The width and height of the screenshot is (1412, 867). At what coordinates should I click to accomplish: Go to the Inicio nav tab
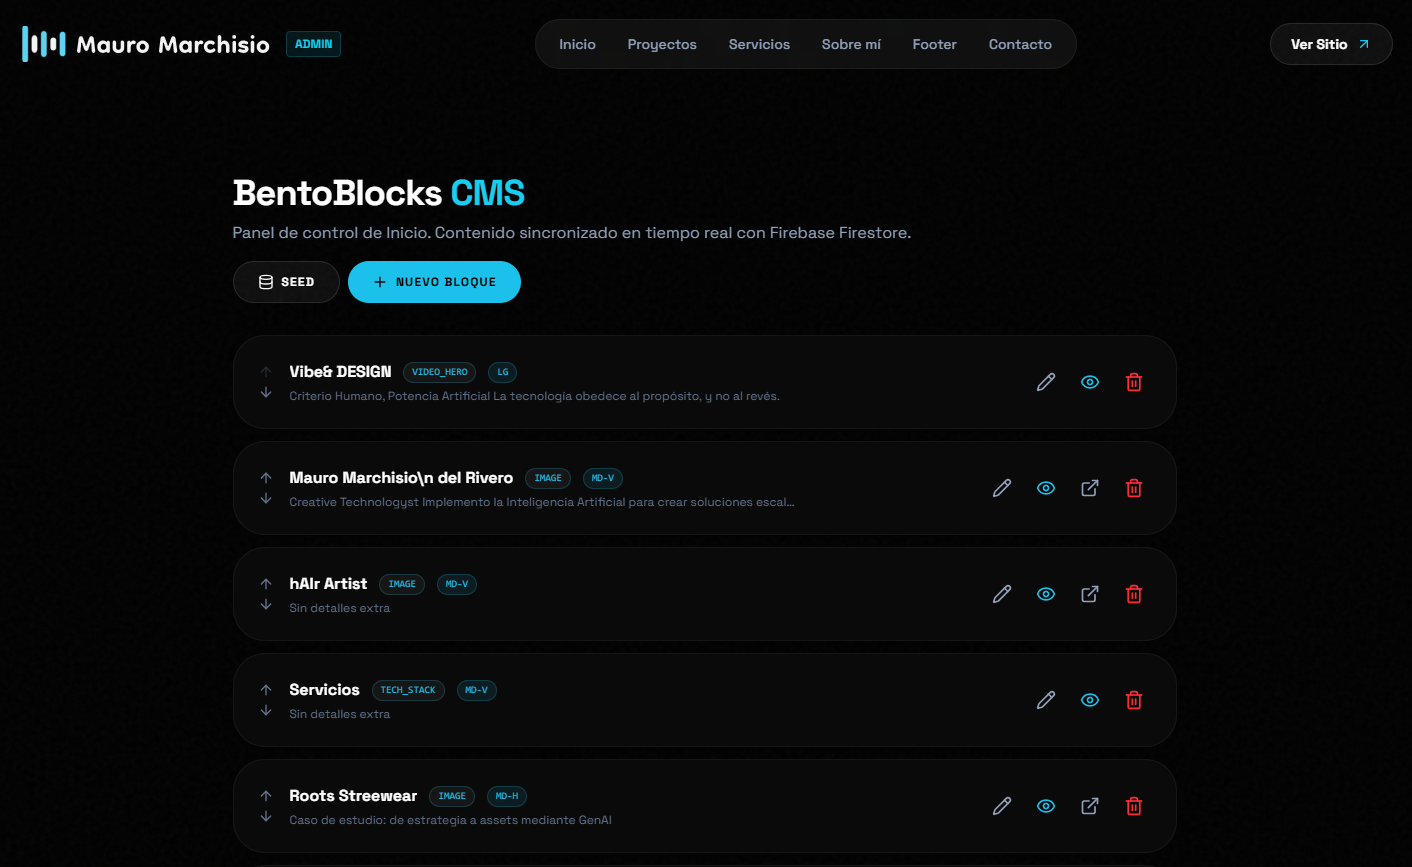tap(577, 44)
